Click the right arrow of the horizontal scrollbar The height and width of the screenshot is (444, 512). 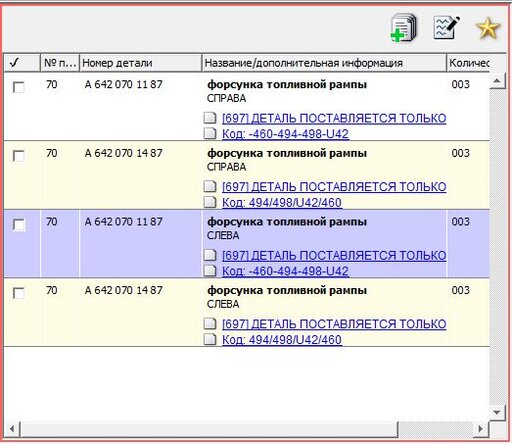coord(480,428)
